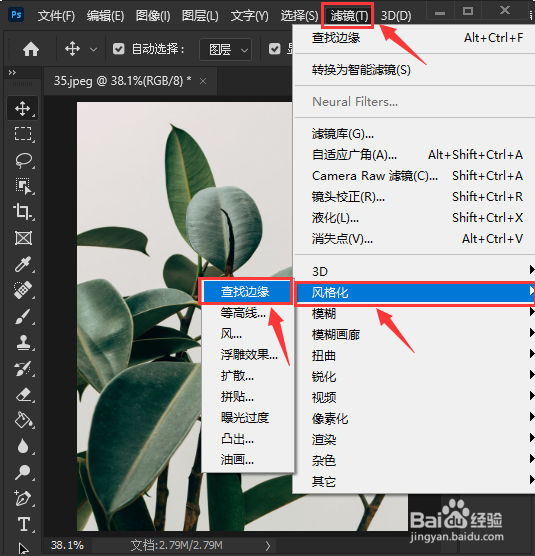
Task: Choose 浮雕效果... filter
Action: coord(248,355)
